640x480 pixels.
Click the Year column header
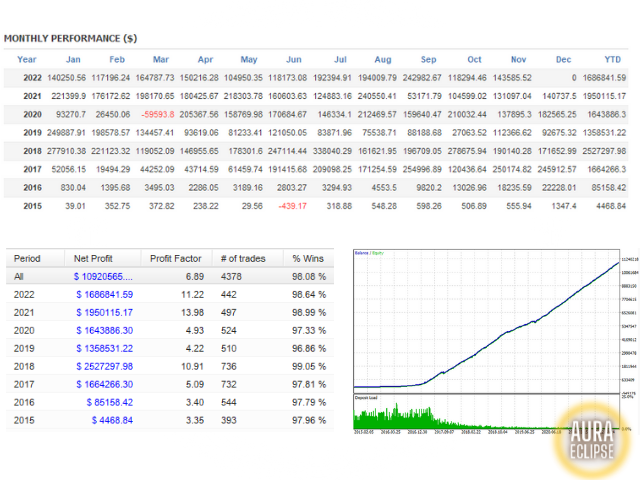(26, 59)
